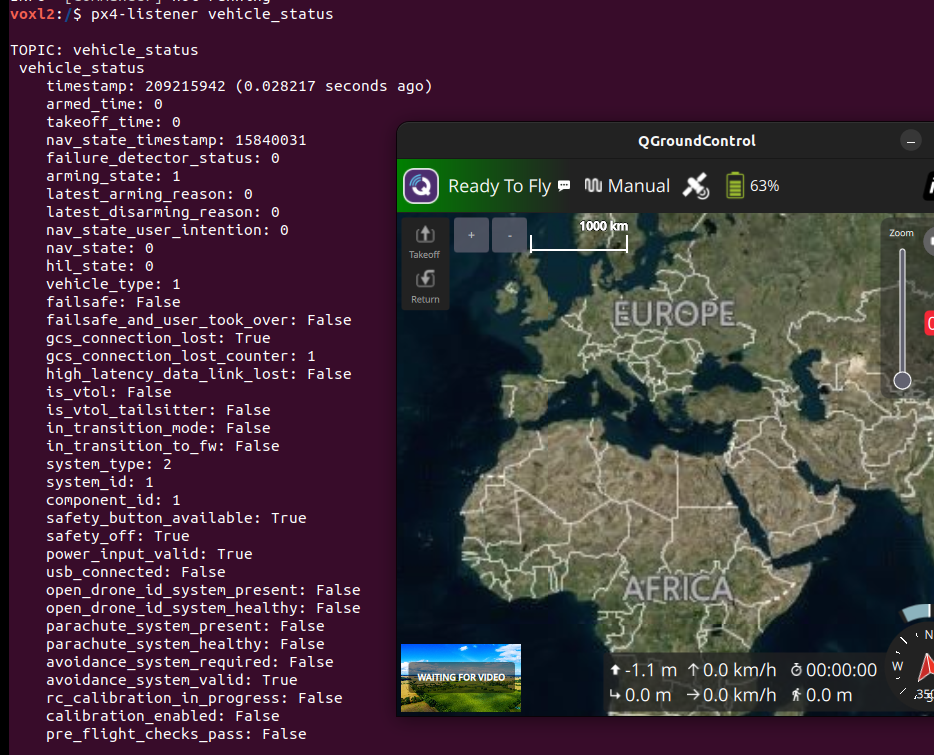Click the usb_connected: False line
The image size is (934, 755).
[136, 572]
